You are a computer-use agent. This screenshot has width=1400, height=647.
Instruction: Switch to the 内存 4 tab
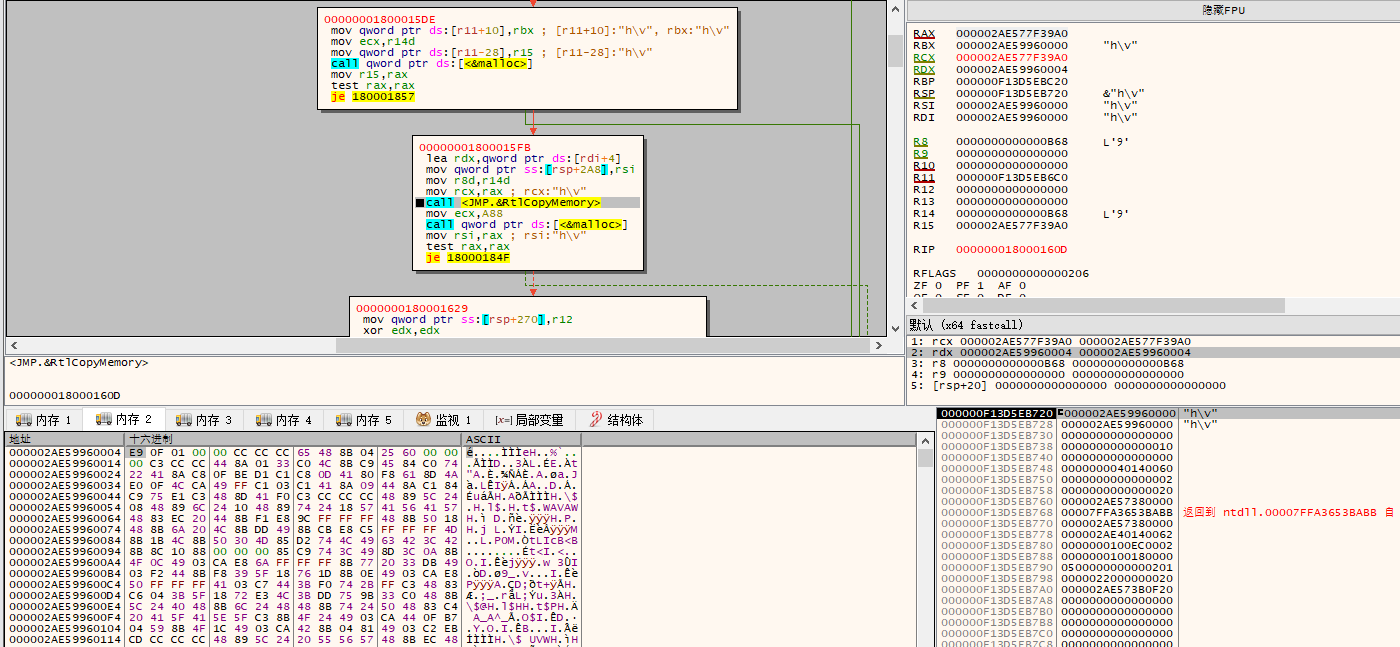coord(284,420)
